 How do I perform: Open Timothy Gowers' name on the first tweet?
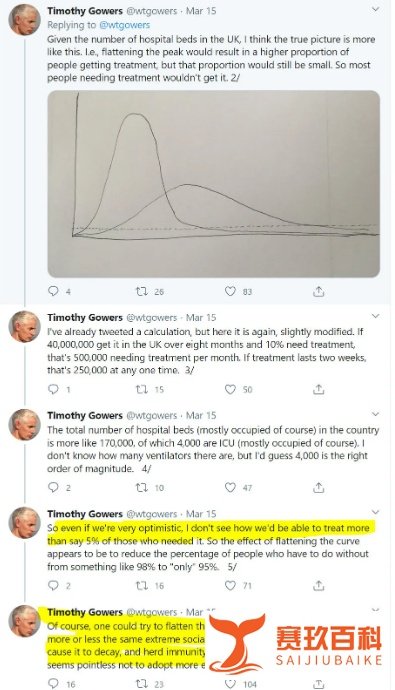(x=85, y=11)
